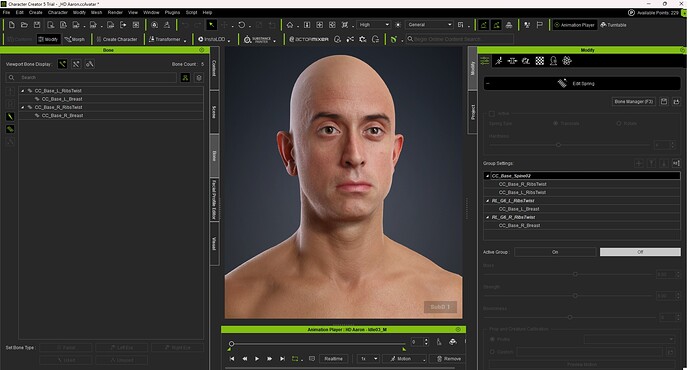Save the project with the disk icon

(37, 25)
